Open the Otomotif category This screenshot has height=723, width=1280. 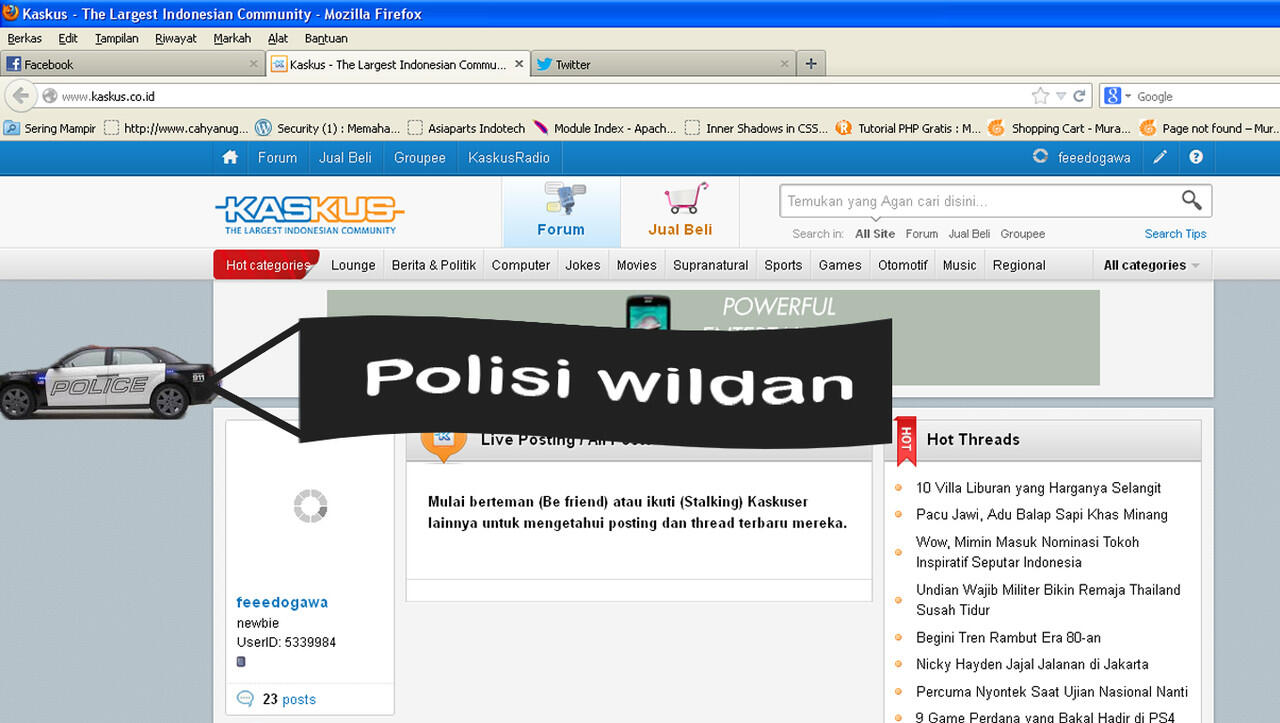[x=903, y=265]
